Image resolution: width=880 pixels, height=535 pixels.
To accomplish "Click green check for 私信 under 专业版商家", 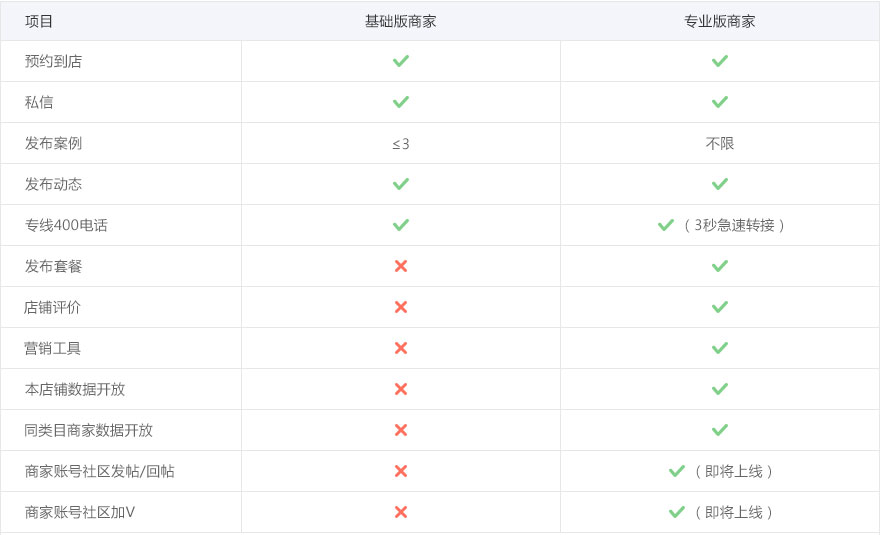I will pyautogui.click(x=719, y=102).
